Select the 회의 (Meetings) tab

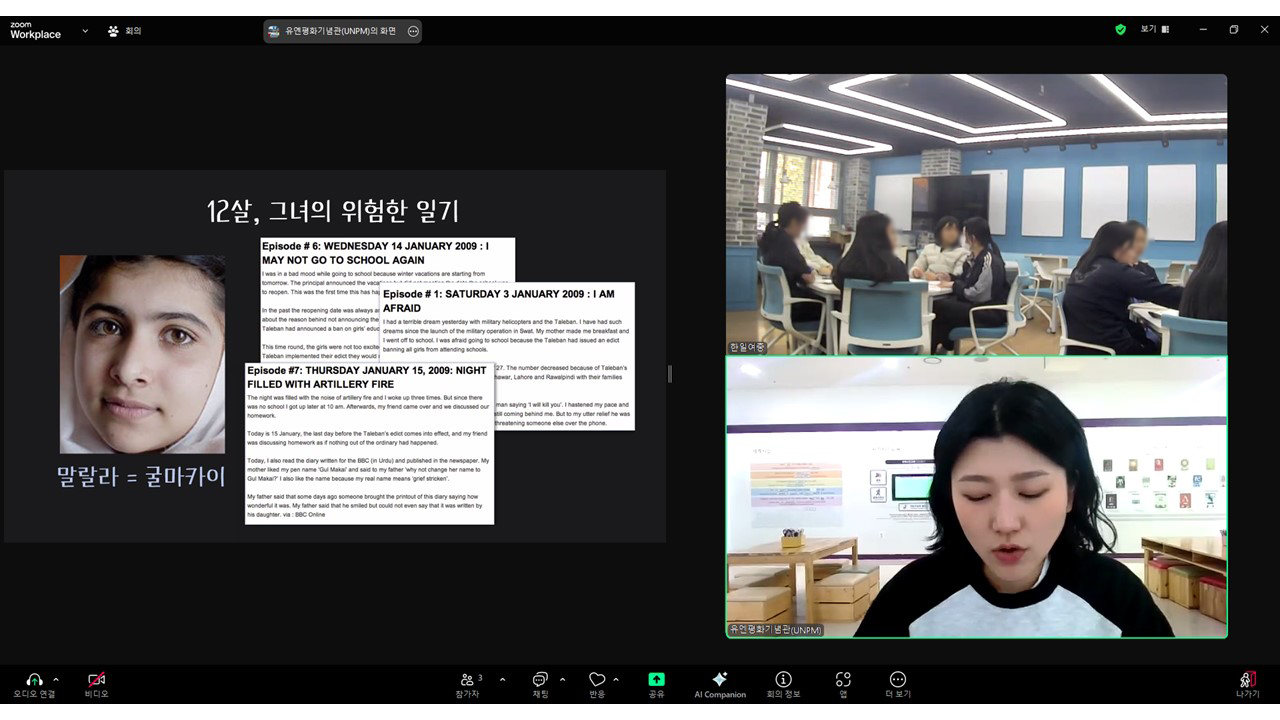(x=125, y=31)
